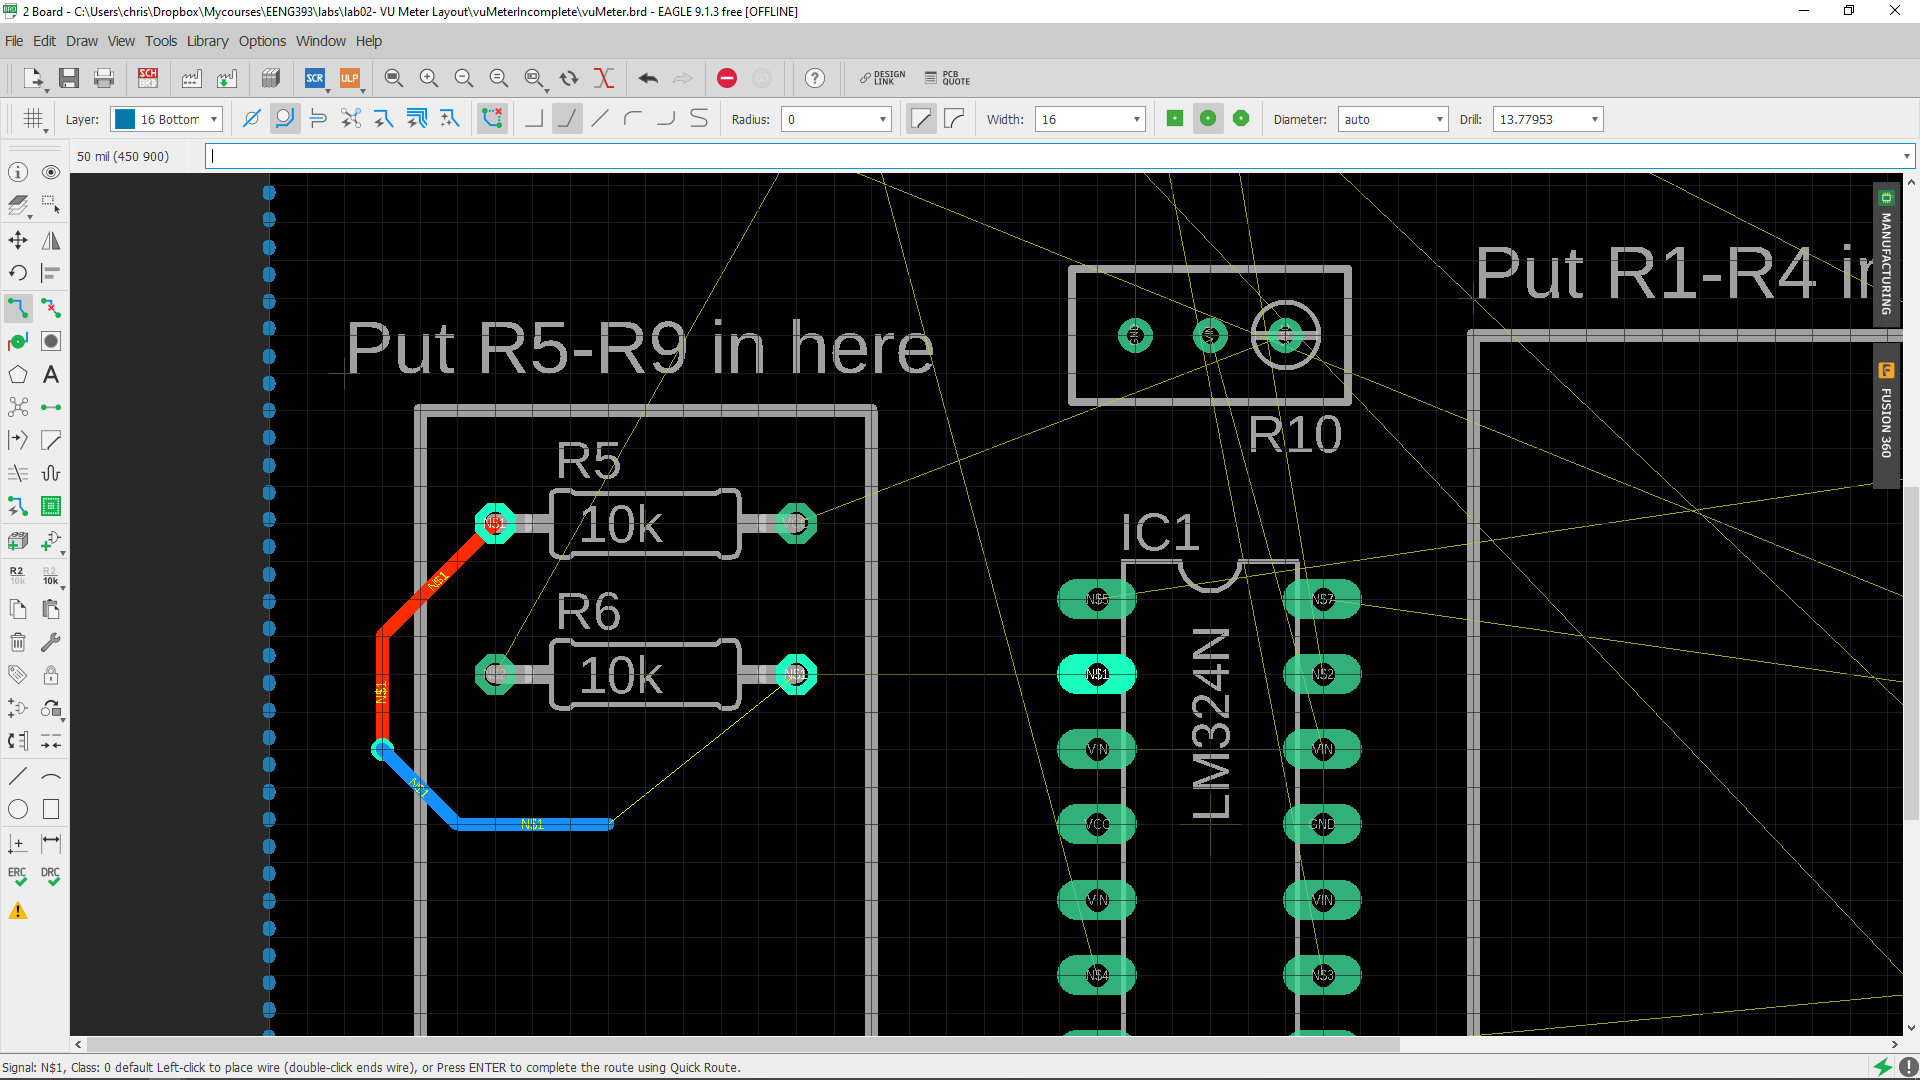
Task: Open the help question mark
Action: tap(815, 78)
